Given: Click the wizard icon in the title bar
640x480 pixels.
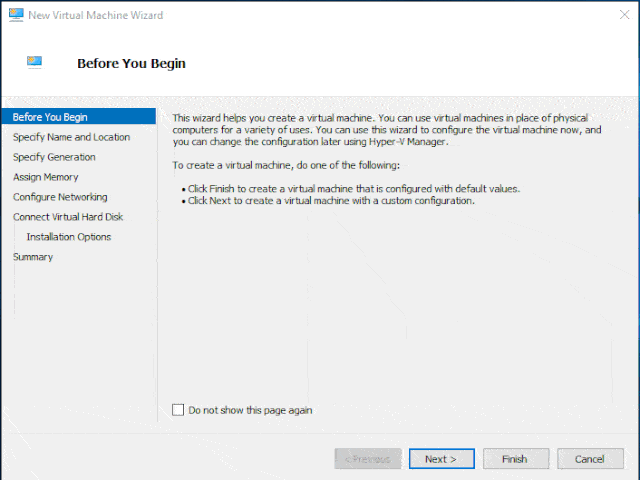Looking at the screenshot, I should [x=15, y=15].
